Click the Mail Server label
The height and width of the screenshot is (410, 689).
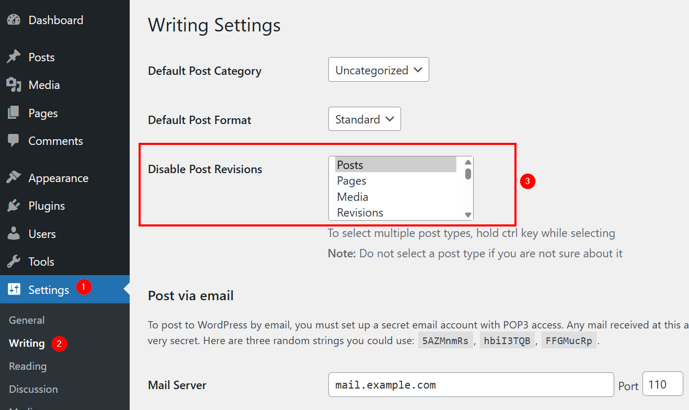click(177, 385)
